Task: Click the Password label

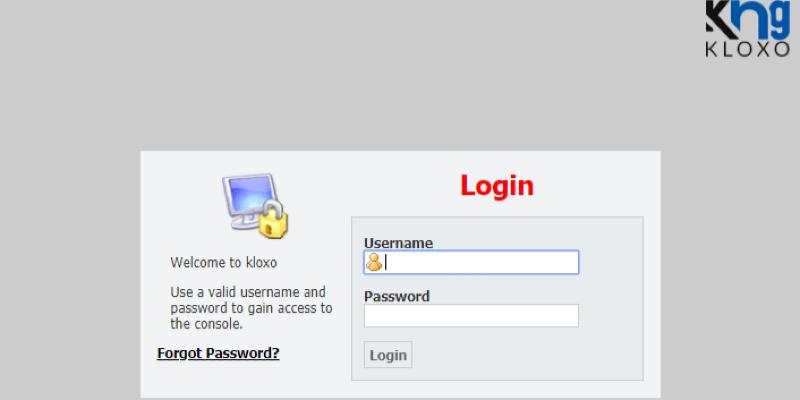Action: pyautogui.click(x=396, y=296)
